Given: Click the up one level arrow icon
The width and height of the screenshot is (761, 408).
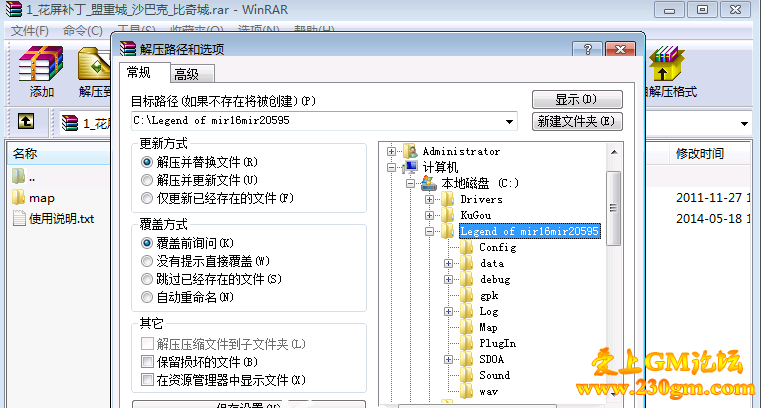Looking at the screenshot, I should 26,121.
